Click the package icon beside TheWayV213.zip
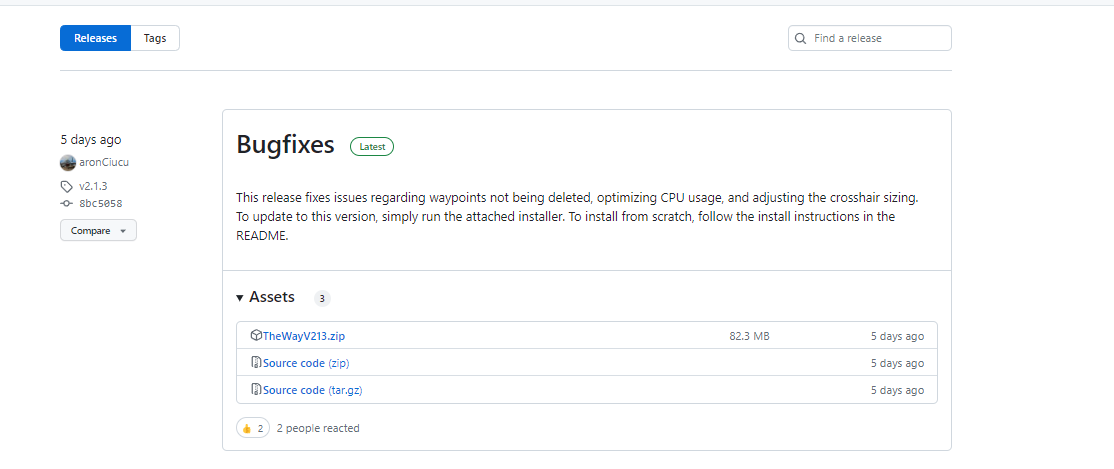Screen dimensions: 1114x469 [256, 335]
